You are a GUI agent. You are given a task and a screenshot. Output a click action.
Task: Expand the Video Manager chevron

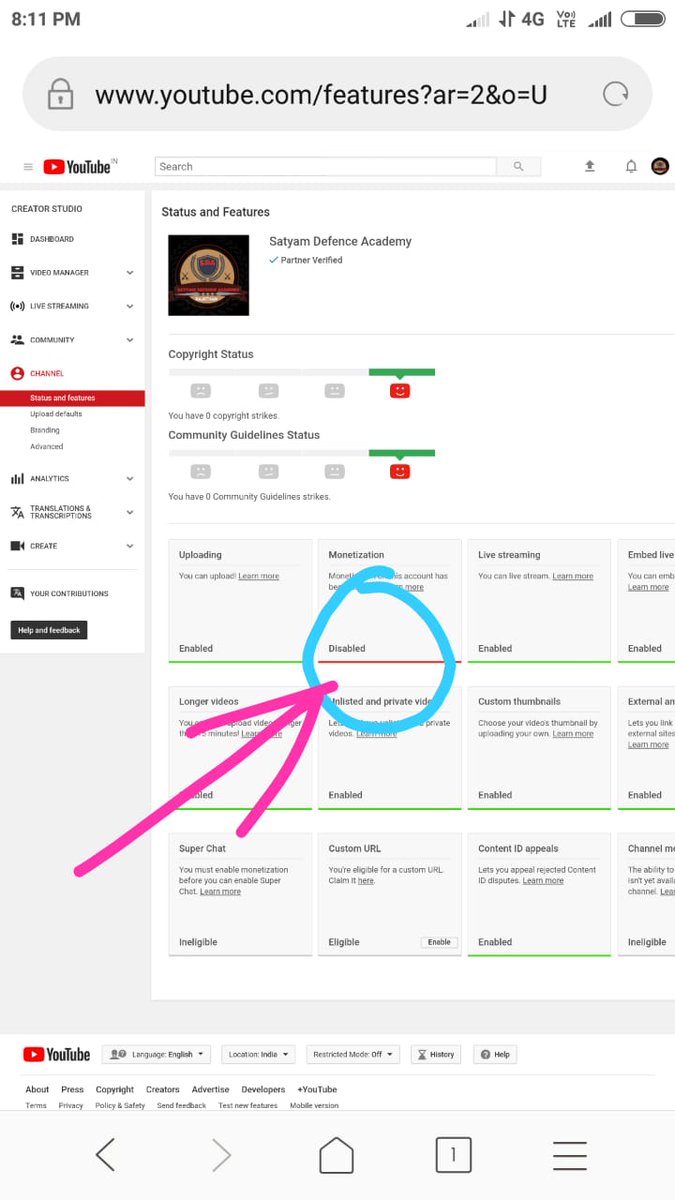pos(130,272)
